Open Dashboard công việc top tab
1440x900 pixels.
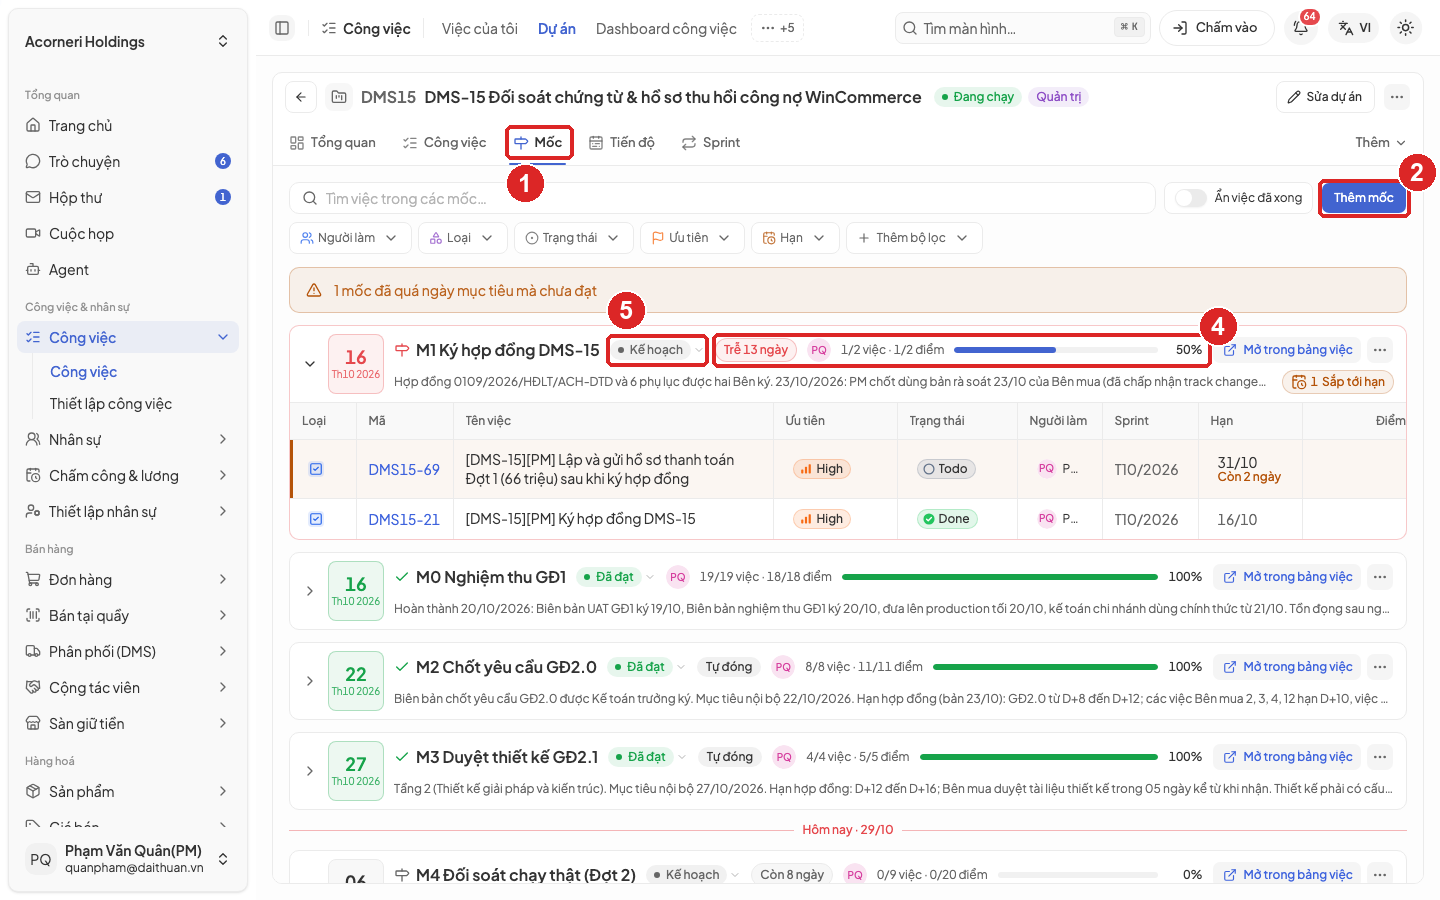click(666, 29)
